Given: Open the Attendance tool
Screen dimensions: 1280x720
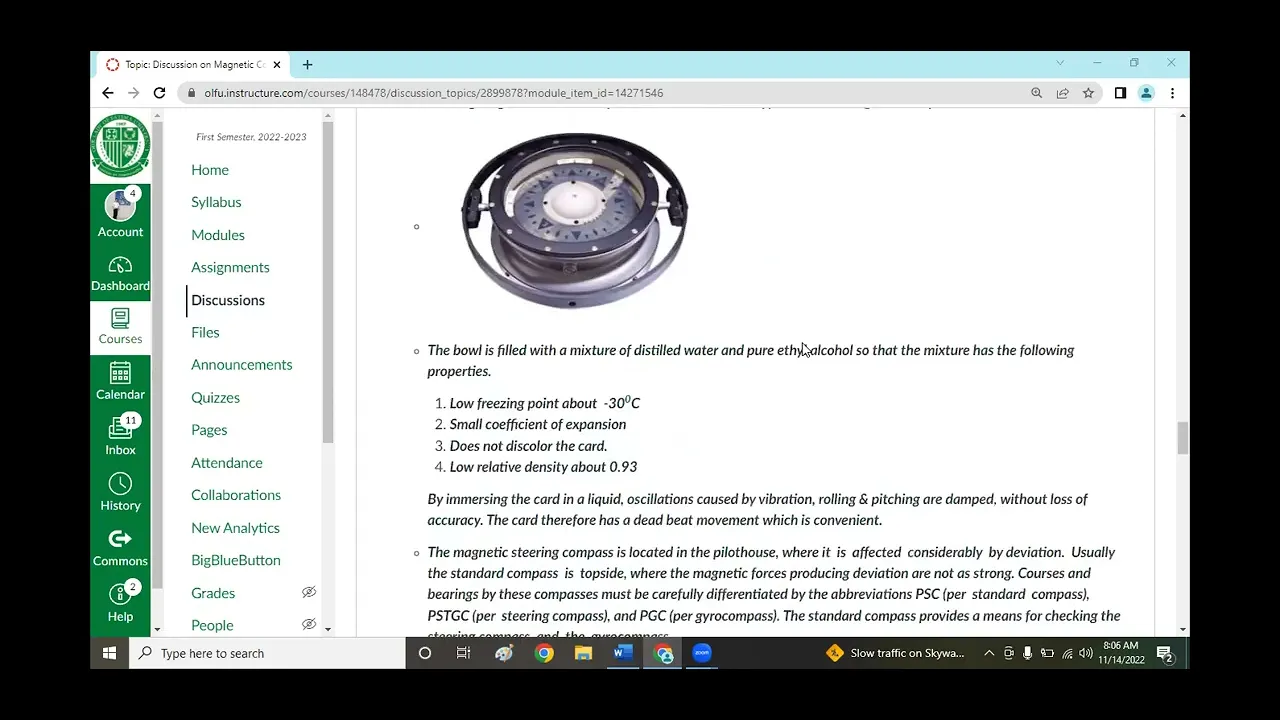Looking at the screenshot, I should 227,463.
